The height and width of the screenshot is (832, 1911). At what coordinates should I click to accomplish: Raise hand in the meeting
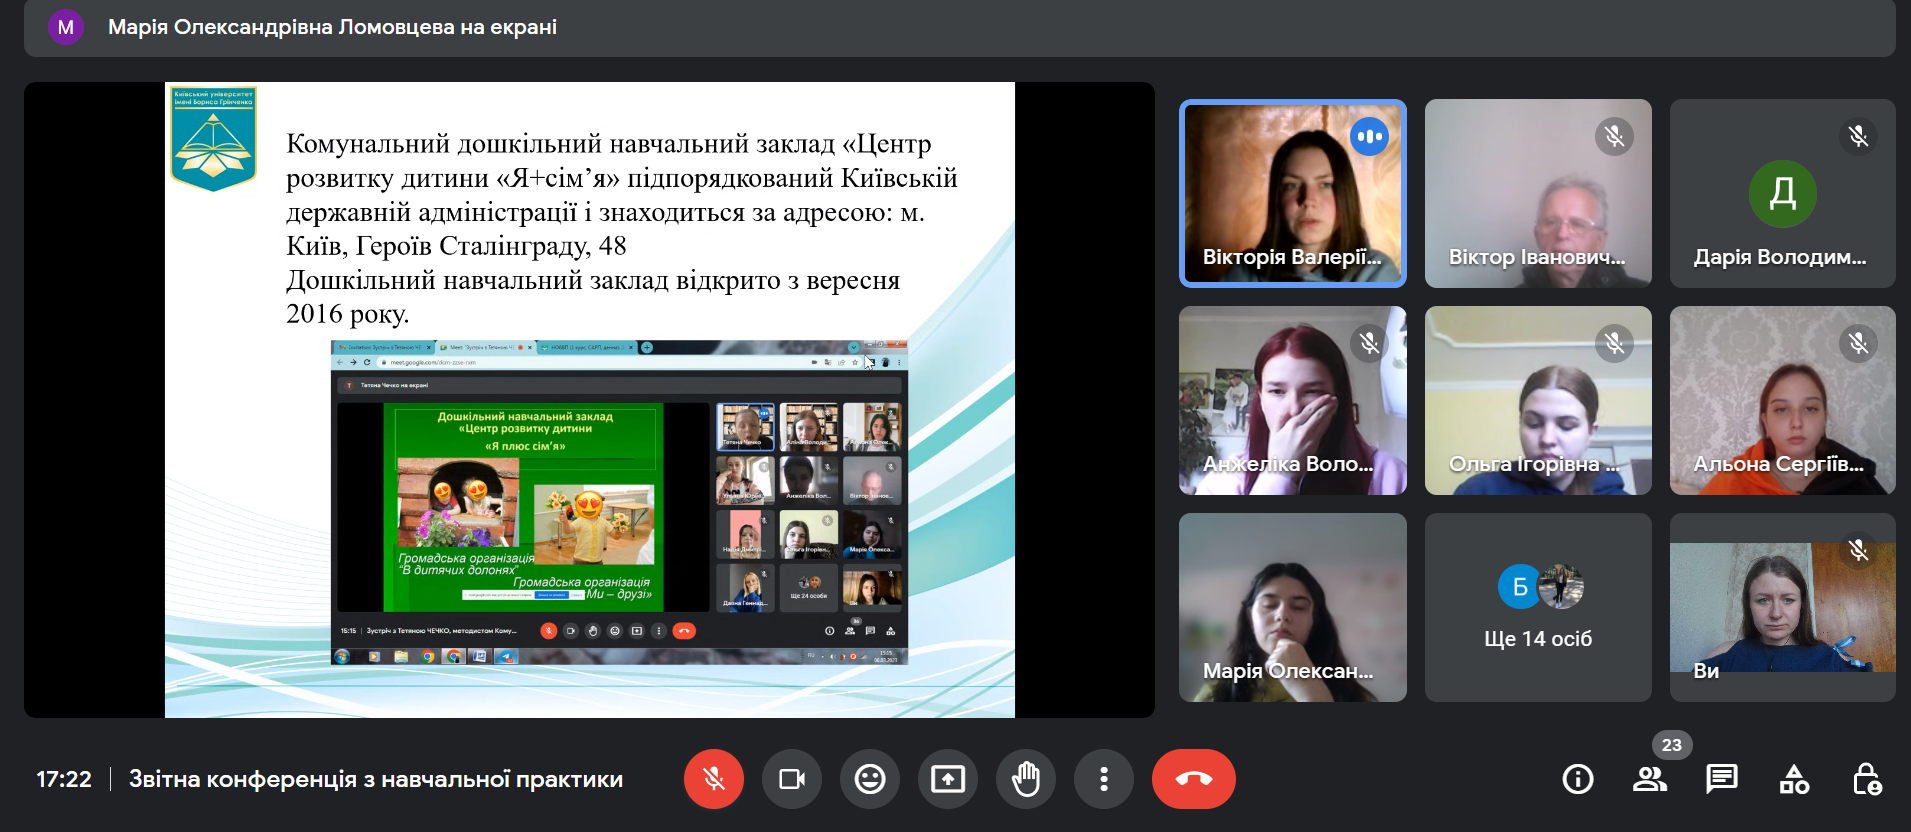(1025, 779)
